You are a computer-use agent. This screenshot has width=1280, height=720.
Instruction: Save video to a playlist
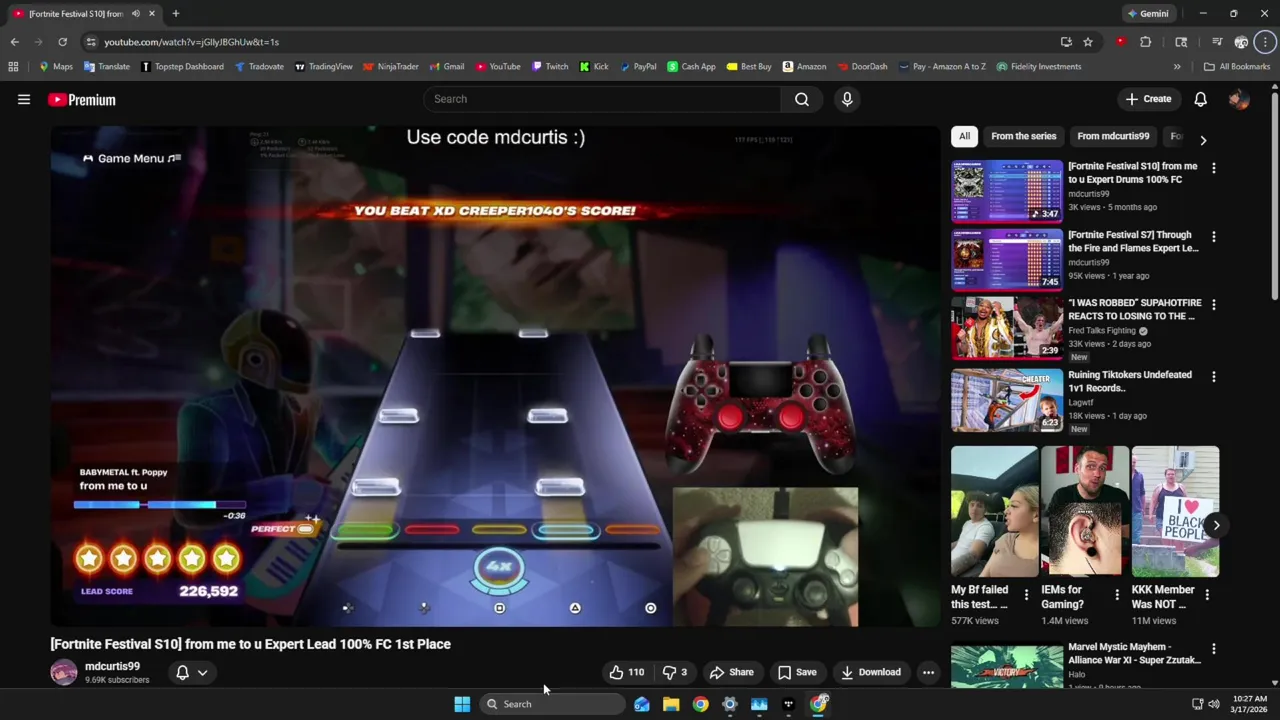797,672
